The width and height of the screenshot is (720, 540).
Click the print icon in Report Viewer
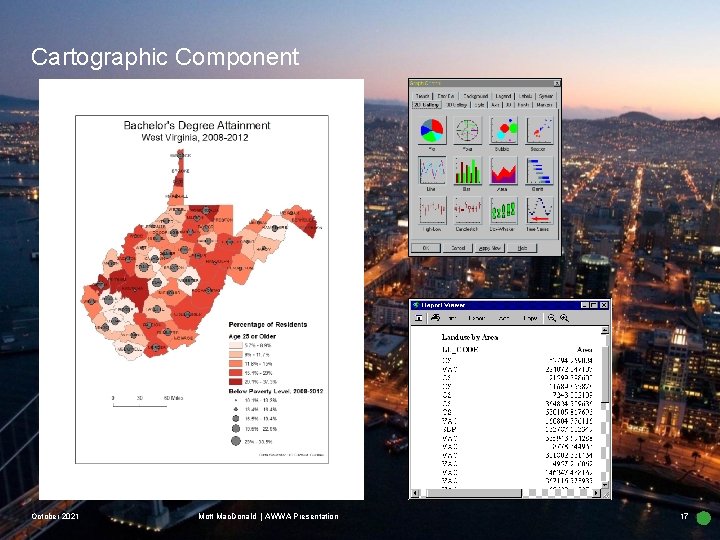[435, 318]
